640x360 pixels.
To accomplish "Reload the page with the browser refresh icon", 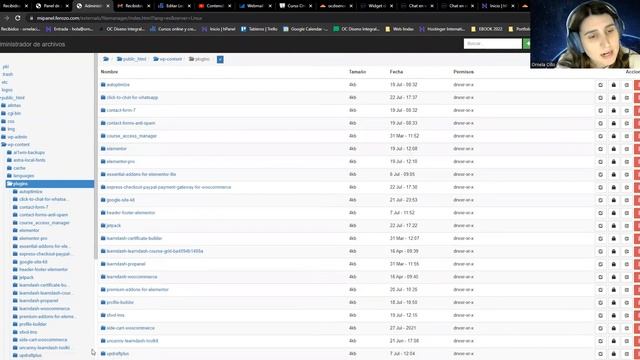I will [18, 18].
